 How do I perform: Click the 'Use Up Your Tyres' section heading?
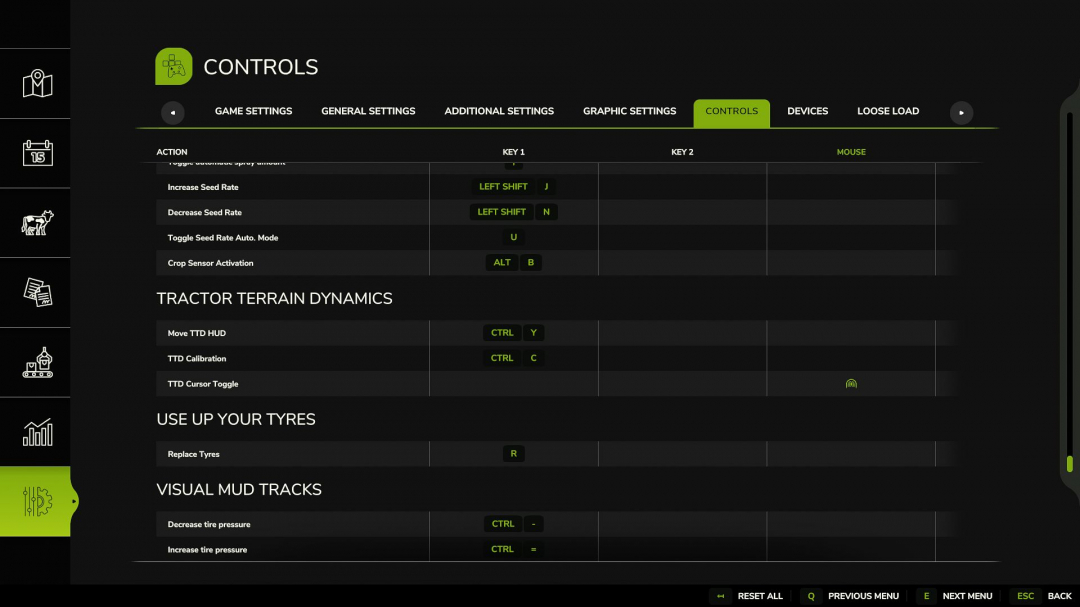[x=236, y=420]
